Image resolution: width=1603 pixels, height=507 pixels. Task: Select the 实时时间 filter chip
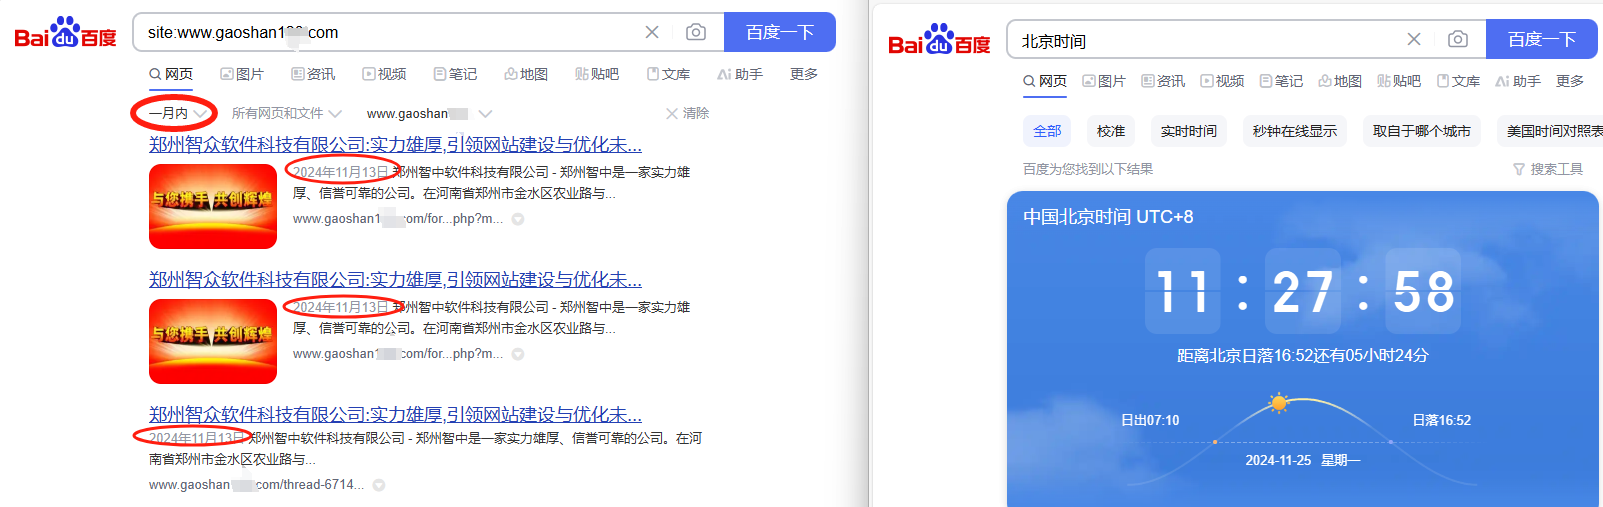click(1189, 131)
